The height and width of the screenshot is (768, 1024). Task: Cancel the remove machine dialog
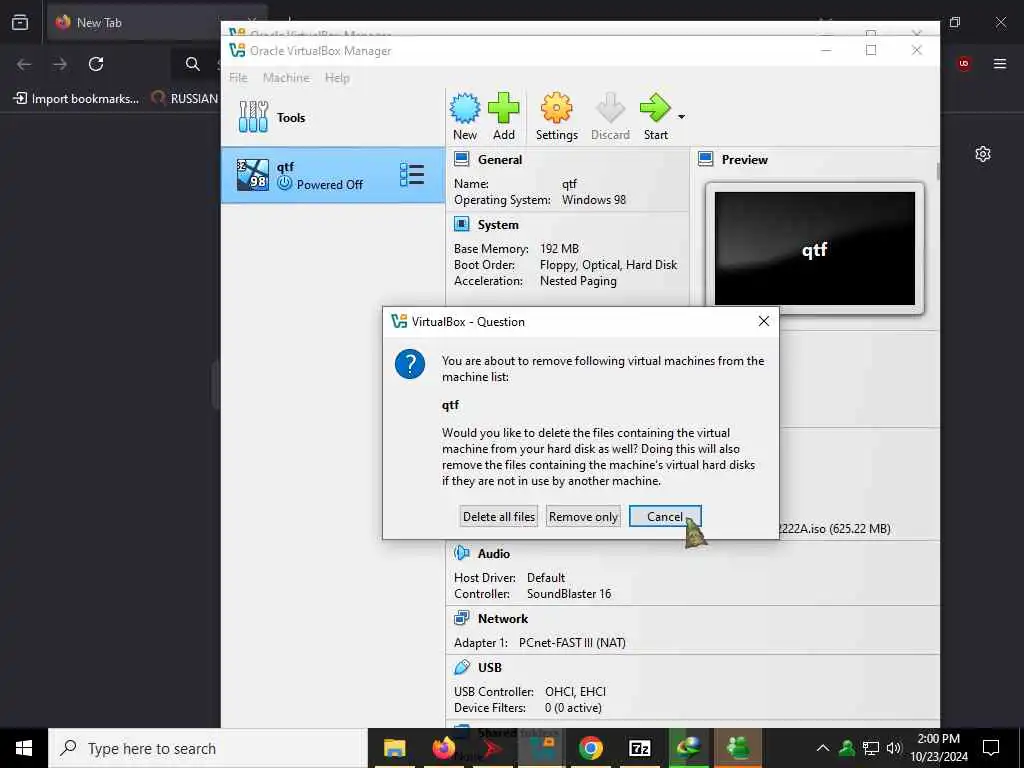click(665, 517)
